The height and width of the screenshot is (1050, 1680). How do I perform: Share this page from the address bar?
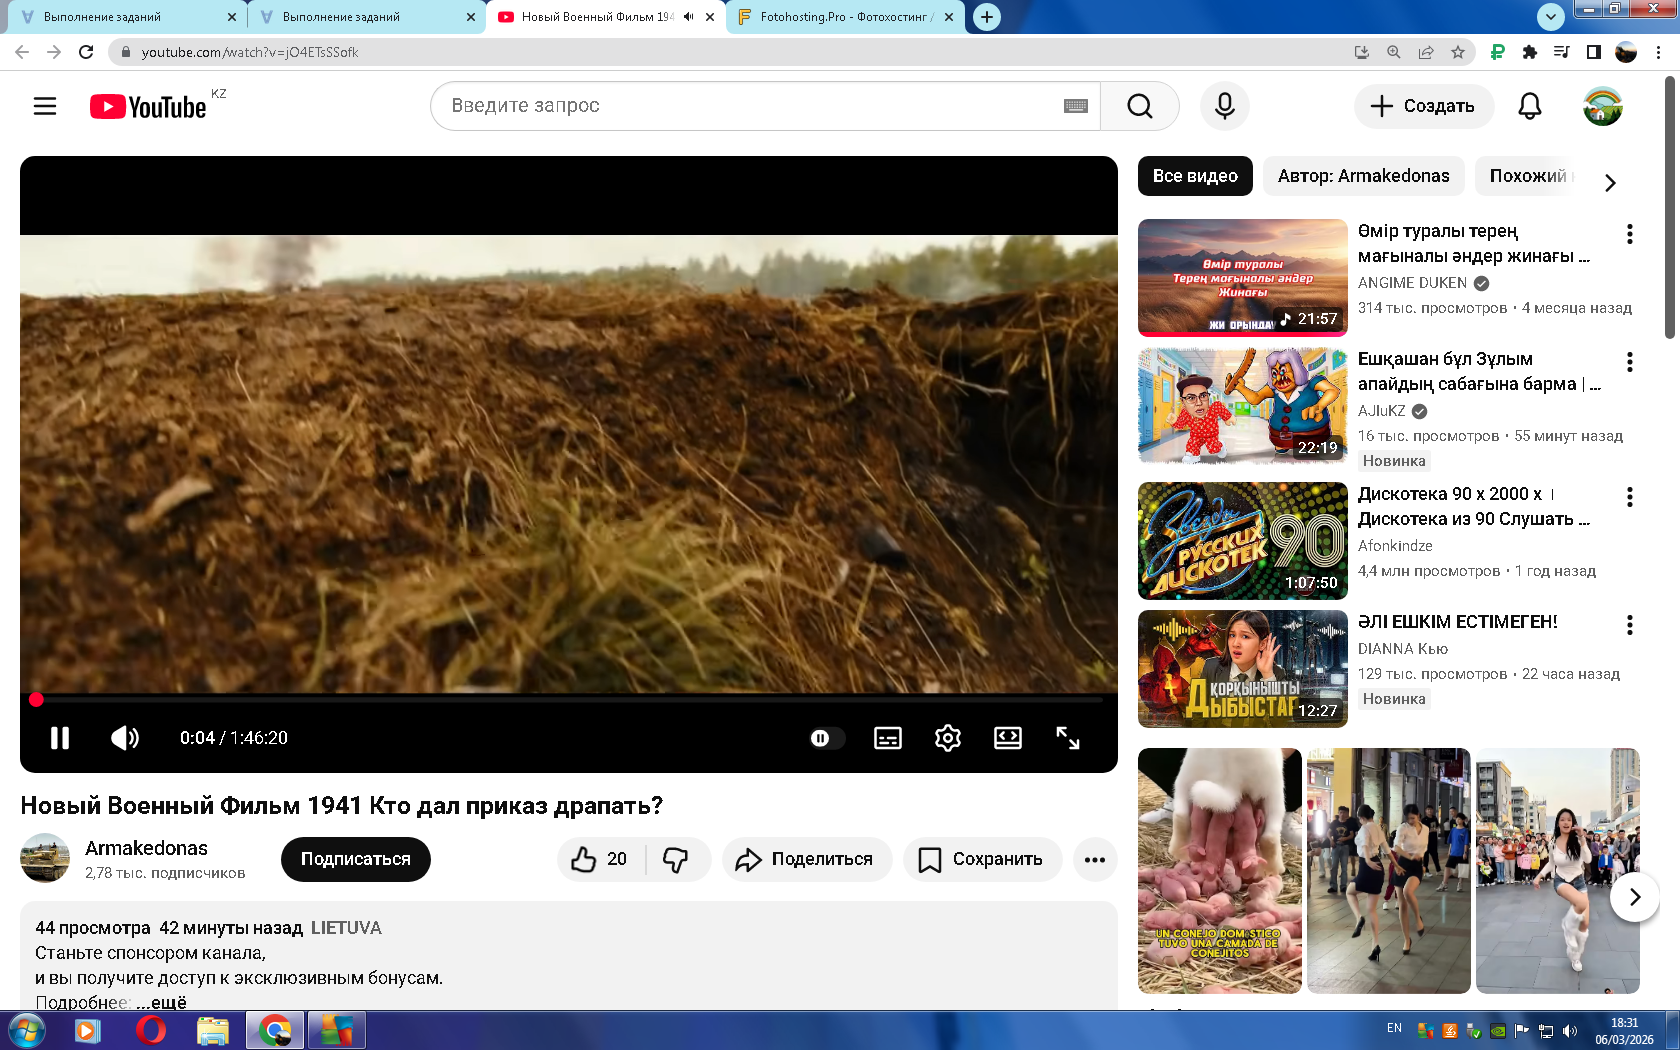point(1426,52)
